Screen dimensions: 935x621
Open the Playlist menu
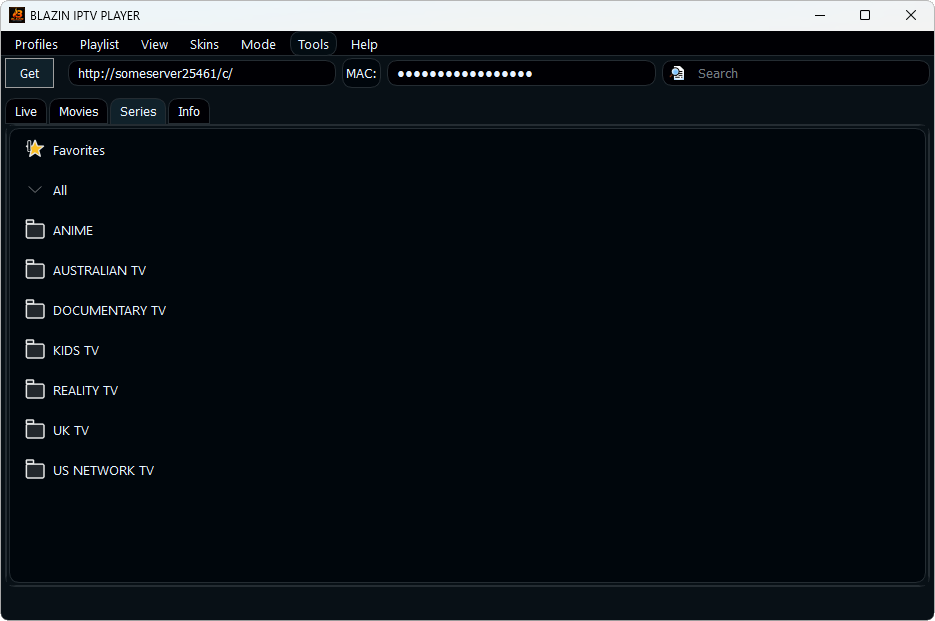[100, 45]
